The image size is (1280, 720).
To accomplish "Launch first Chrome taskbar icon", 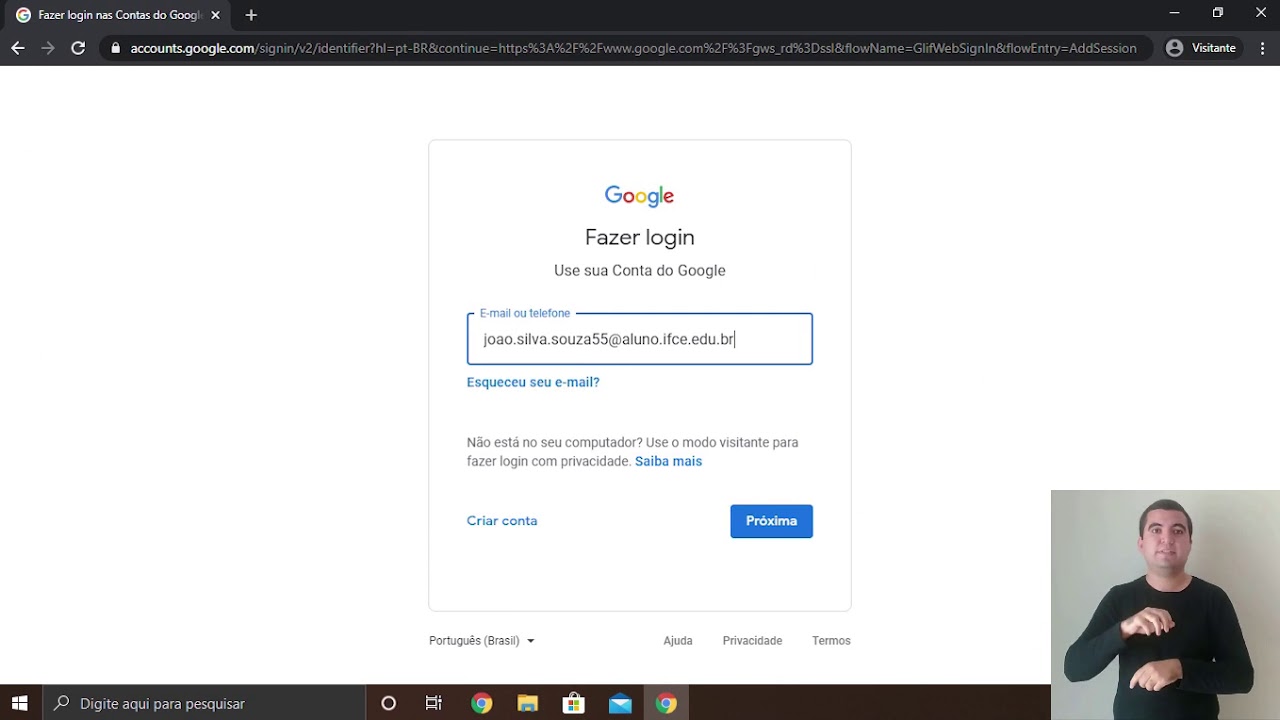I will 482,703.
